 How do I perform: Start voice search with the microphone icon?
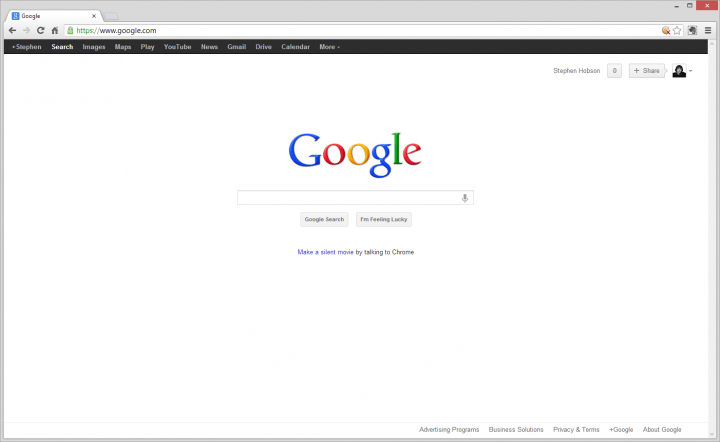(465, 198)
